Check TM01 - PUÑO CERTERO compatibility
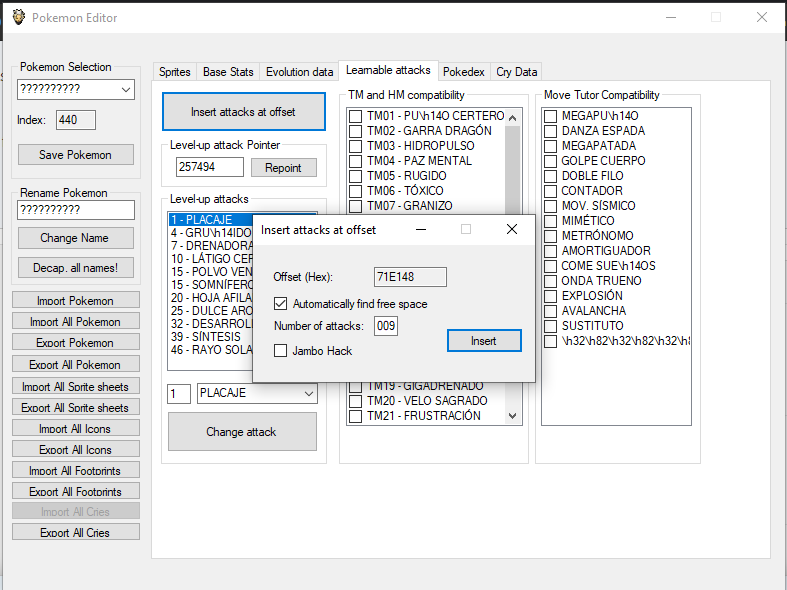Viewport: 787px width, 590px height. click(x=355, y=116)
